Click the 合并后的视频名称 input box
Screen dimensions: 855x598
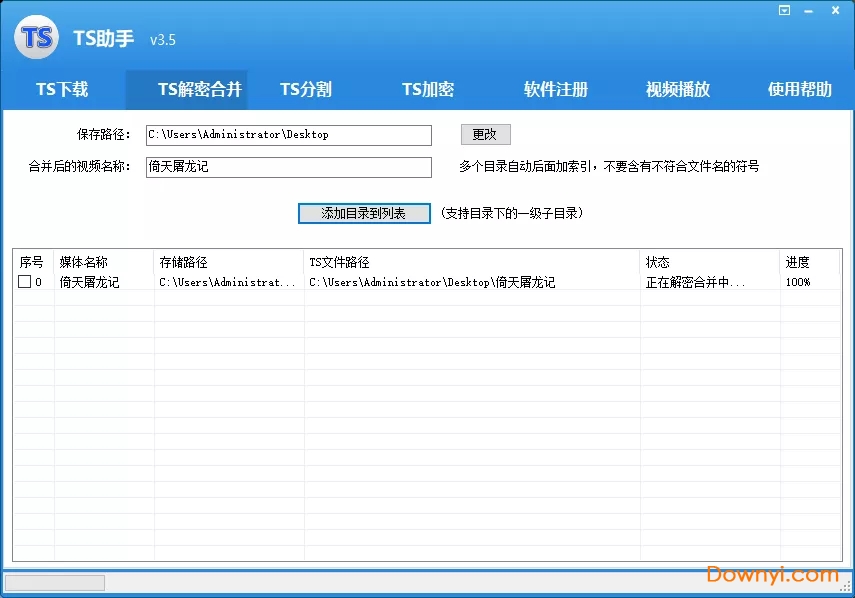(288, 167)
